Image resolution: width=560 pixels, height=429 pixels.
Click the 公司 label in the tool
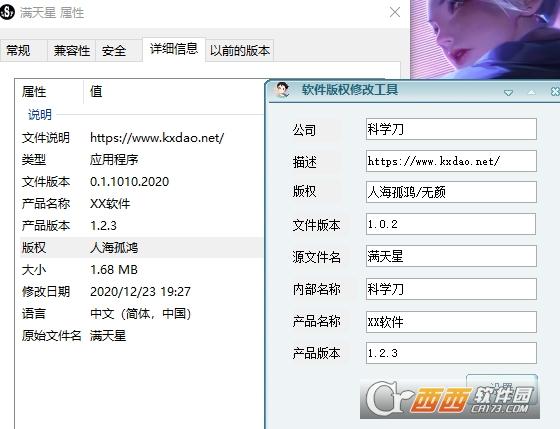pos(304,130)
